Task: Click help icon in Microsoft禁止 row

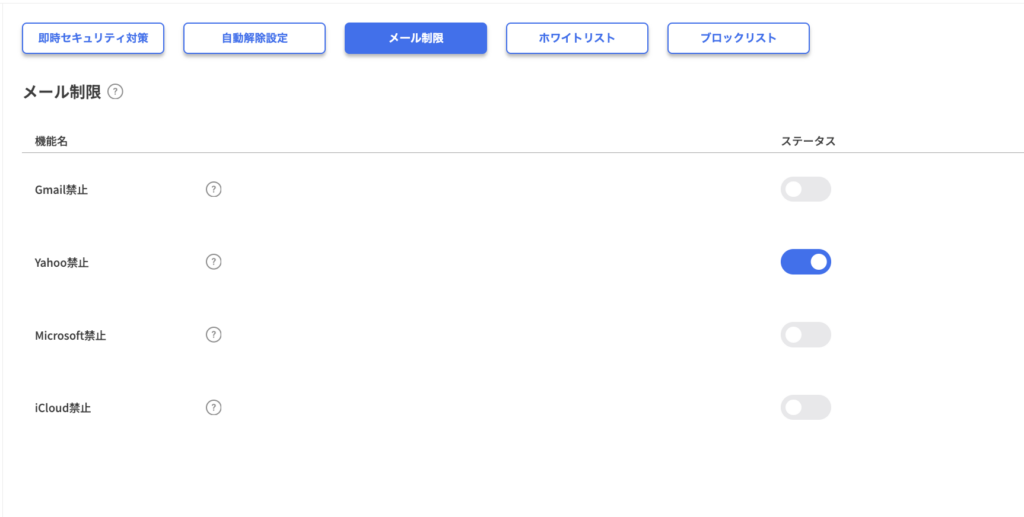Action: pyautogui.click(x=214, y=335)
